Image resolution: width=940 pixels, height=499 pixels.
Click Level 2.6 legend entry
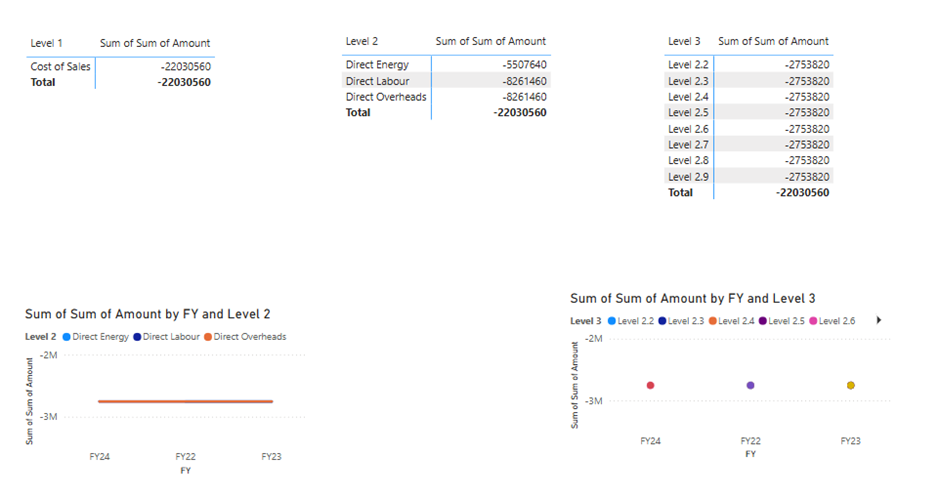click(832, 321)
